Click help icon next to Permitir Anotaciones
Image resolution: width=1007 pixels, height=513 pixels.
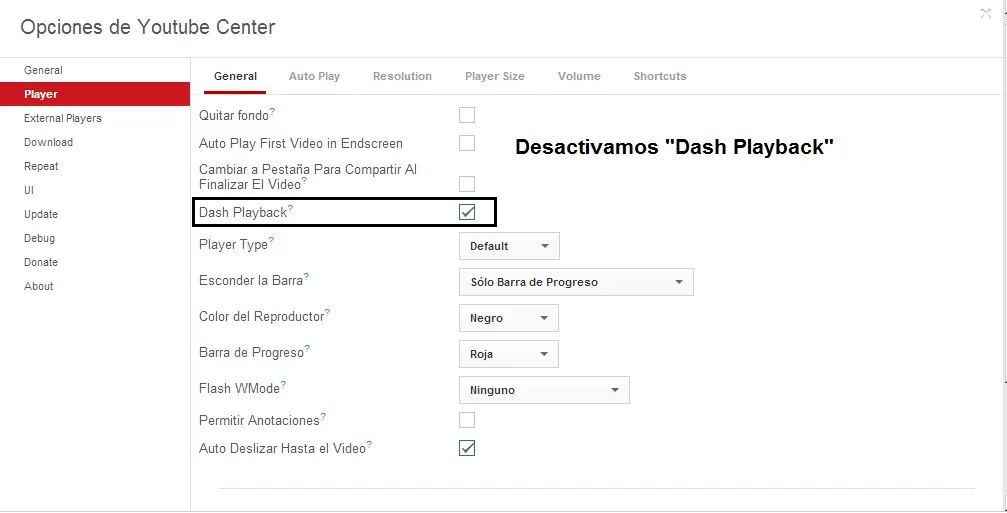tap(323, 417)
